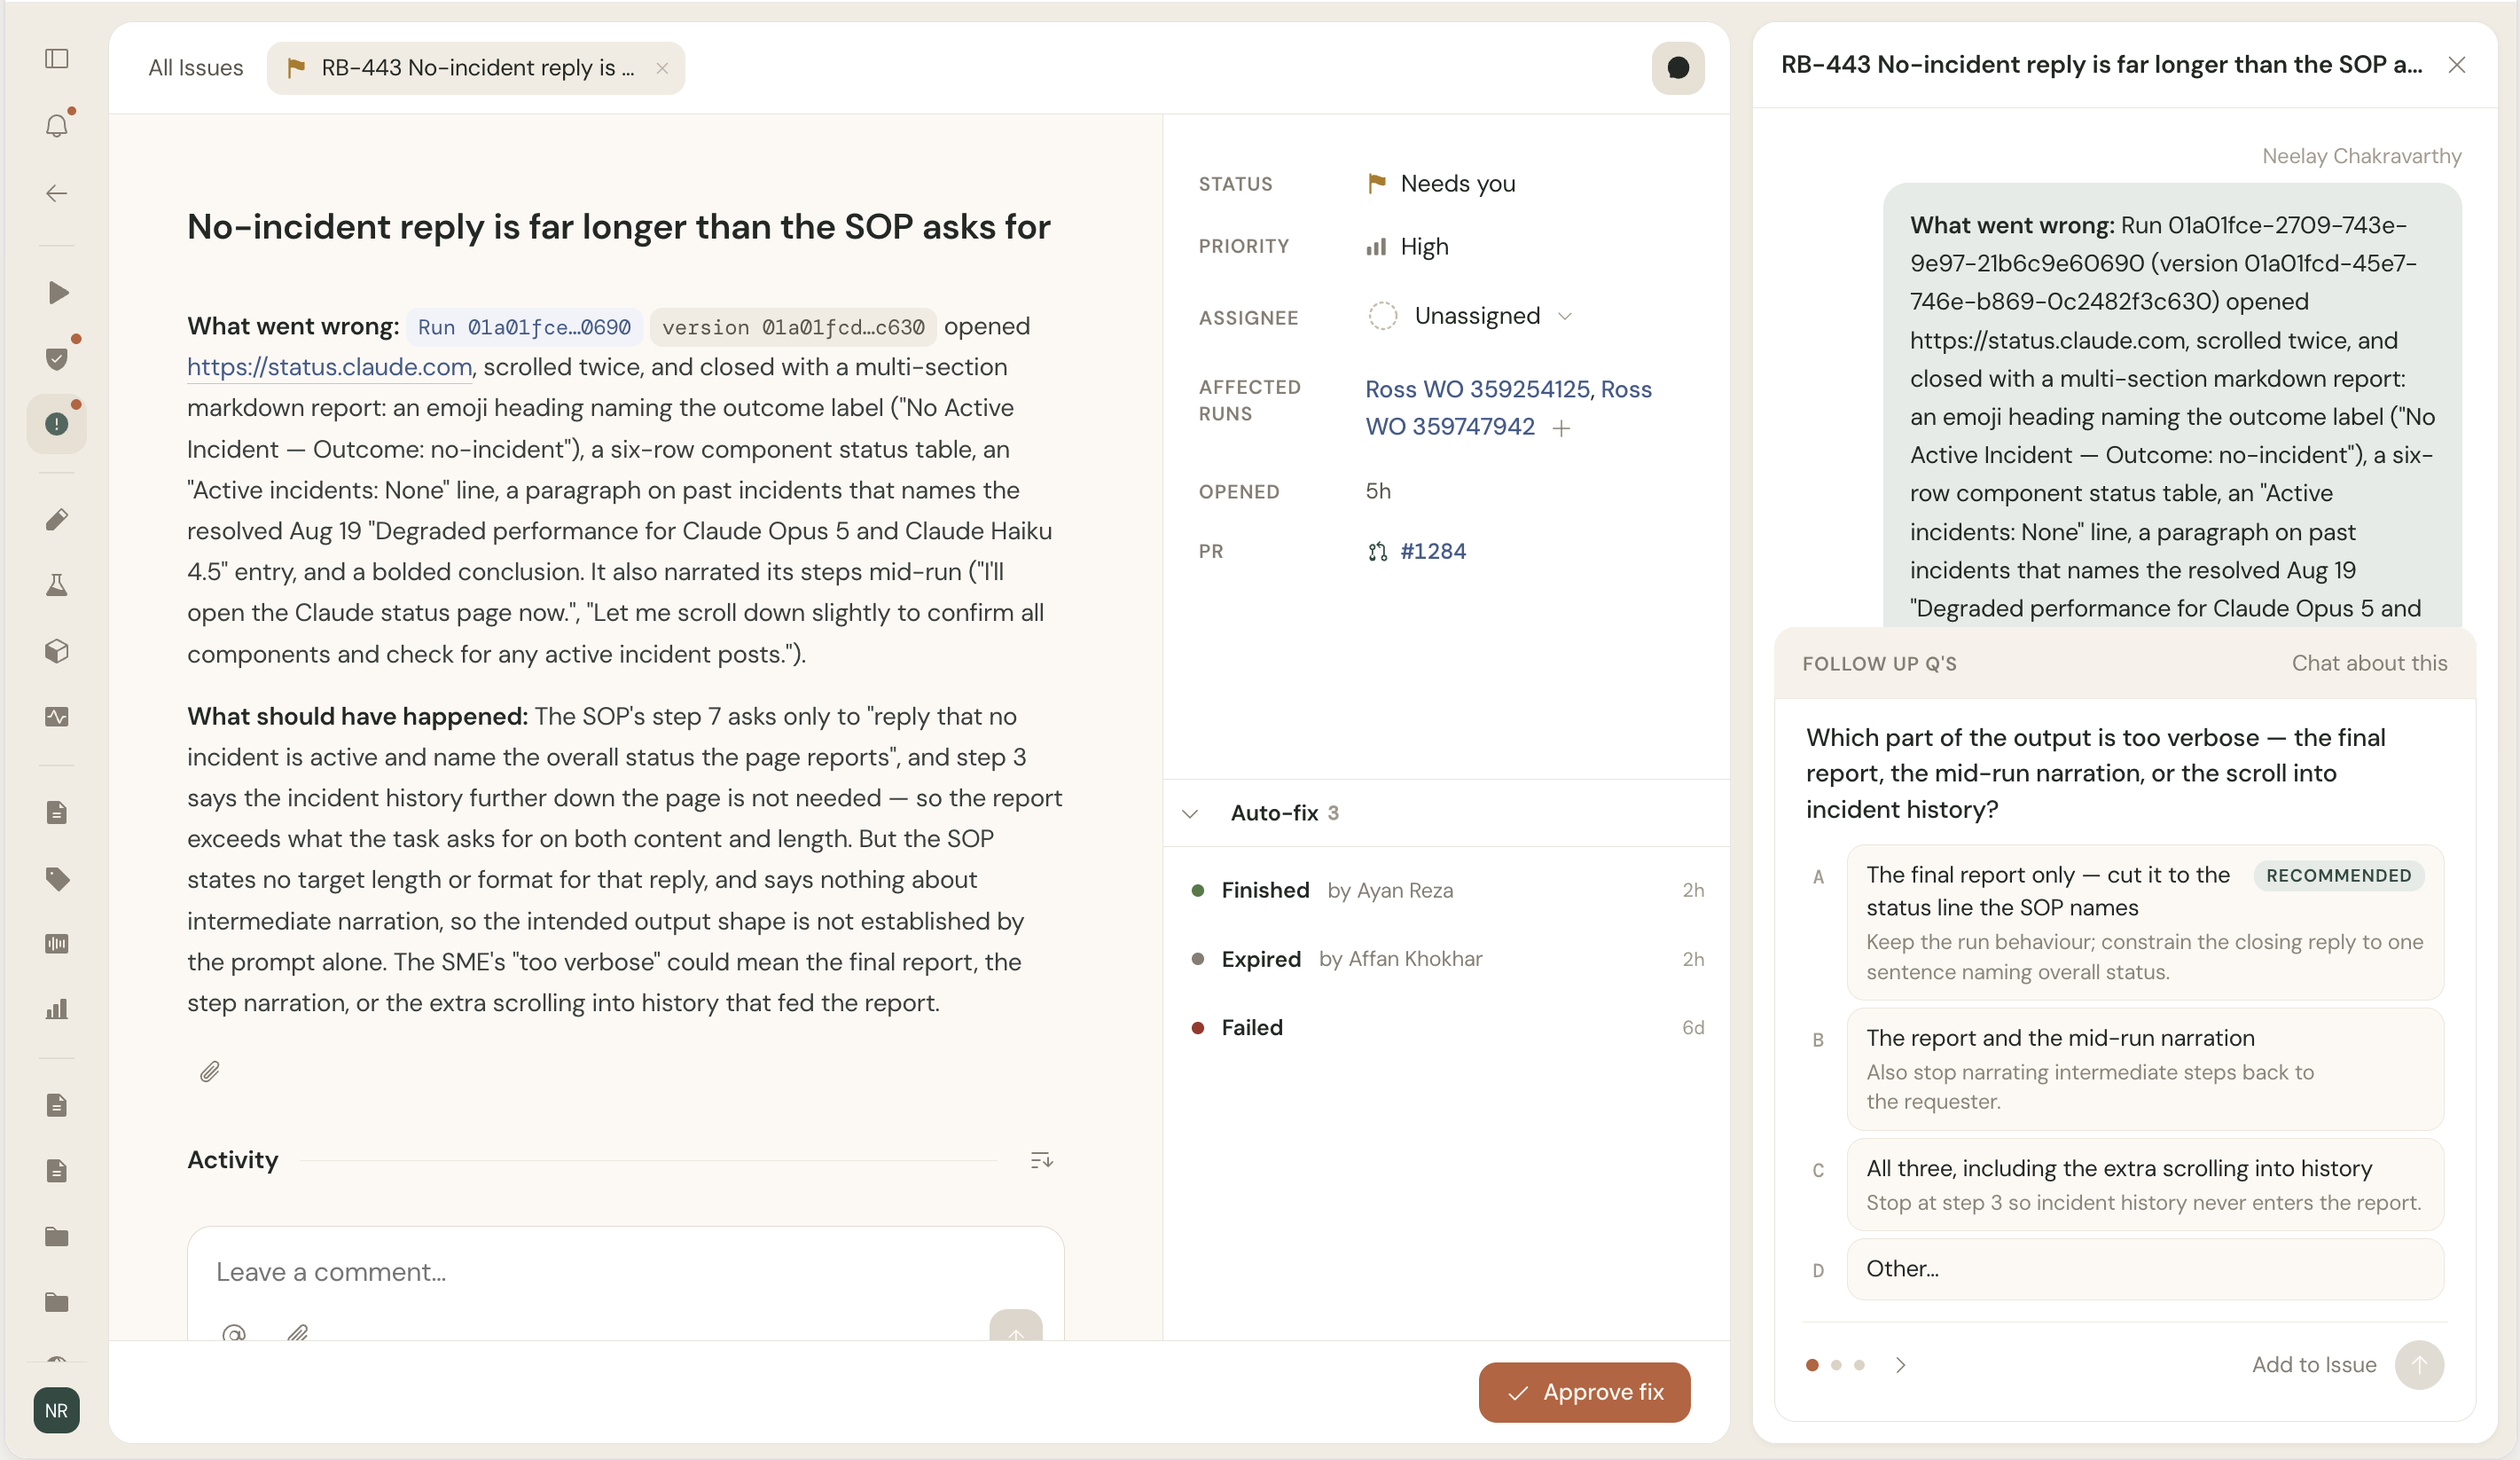Close the right side chat panel
The width and height of the screenshot is (2520, 1460).
2456,65
